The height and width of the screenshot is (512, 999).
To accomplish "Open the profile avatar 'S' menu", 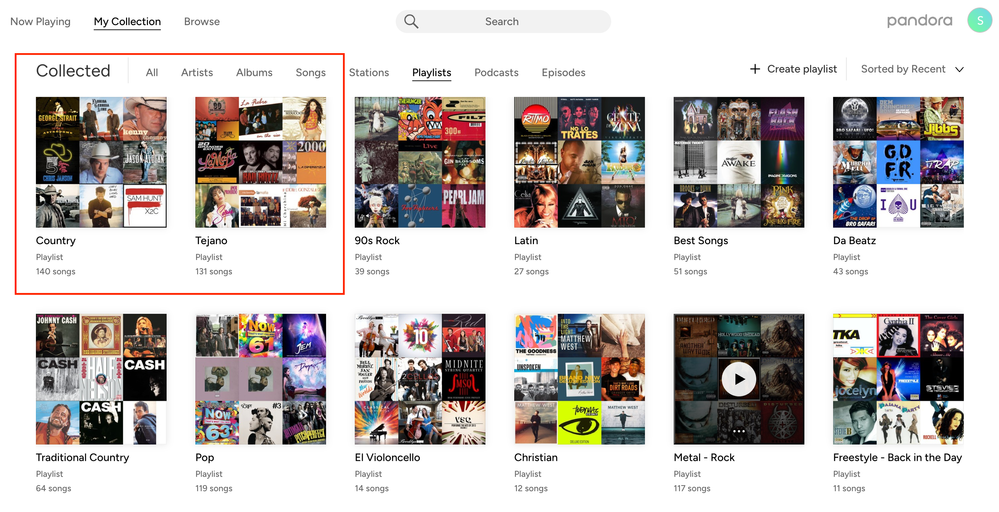I will [979, 20].
